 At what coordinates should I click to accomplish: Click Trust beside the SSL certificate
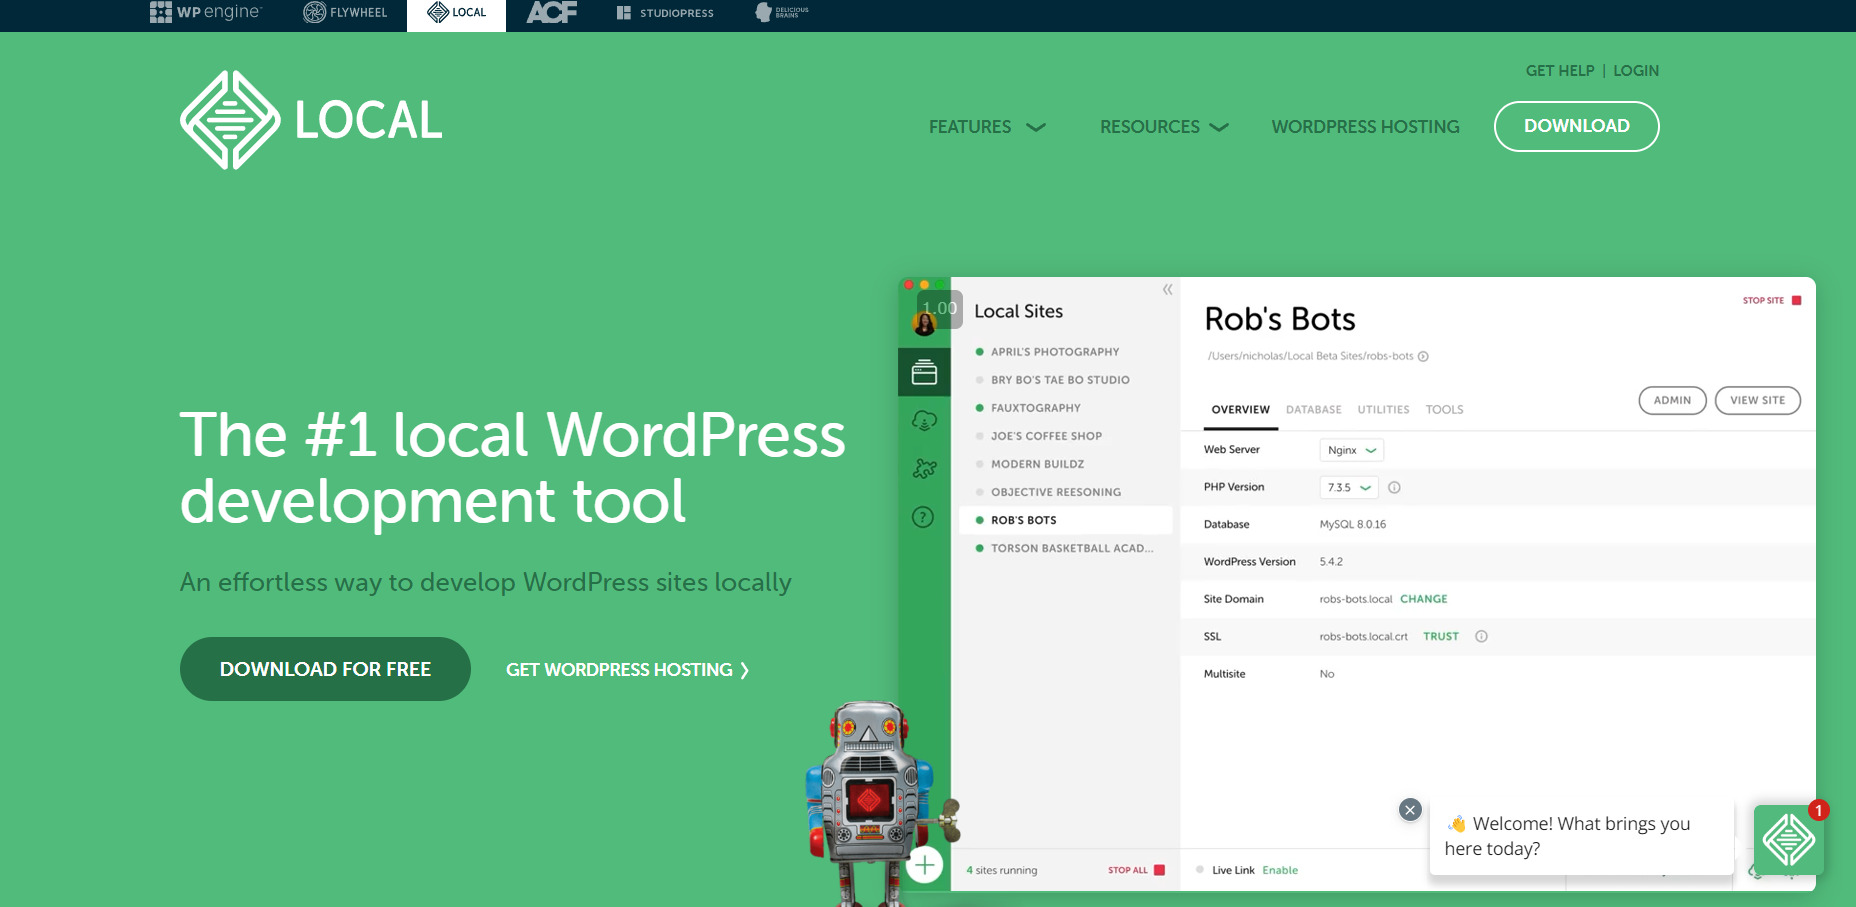pos(1441,636)
